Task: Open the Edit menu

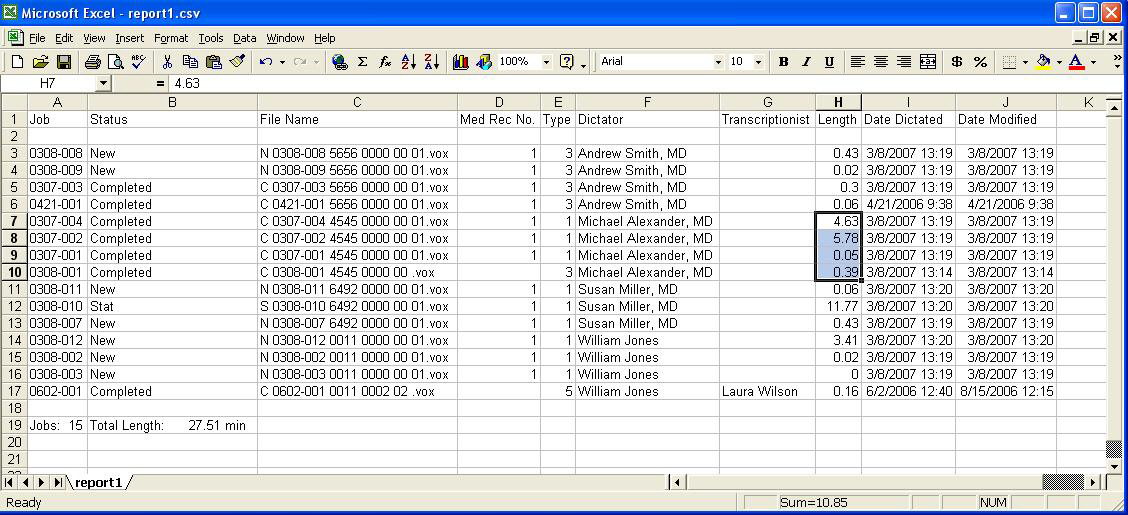Action: click(64, 38)
